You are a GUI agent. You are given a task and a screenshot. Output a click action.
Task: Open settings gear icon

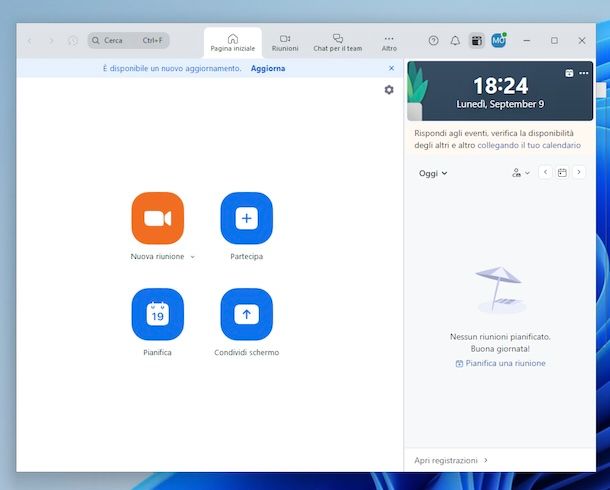(389, 90)
